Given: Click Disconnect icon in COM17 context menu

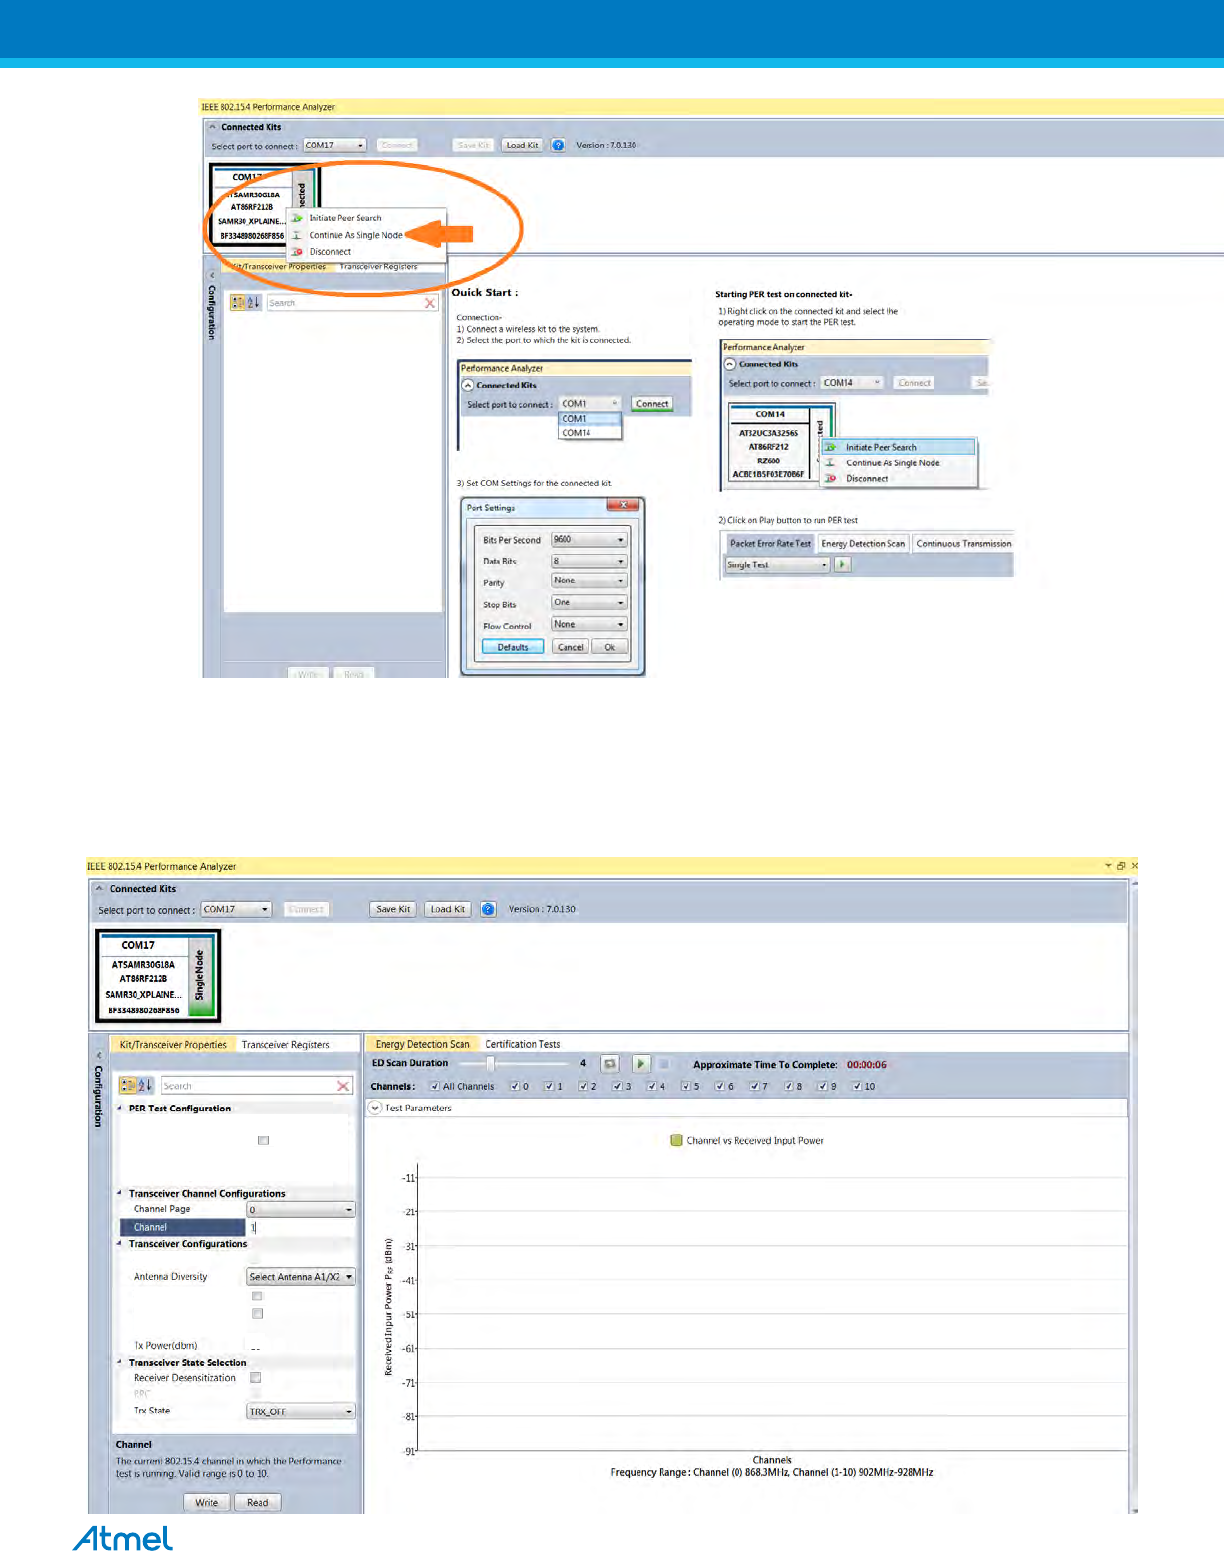Looking at the screenshot, I should pyautogui.click(x=297, y=252).
